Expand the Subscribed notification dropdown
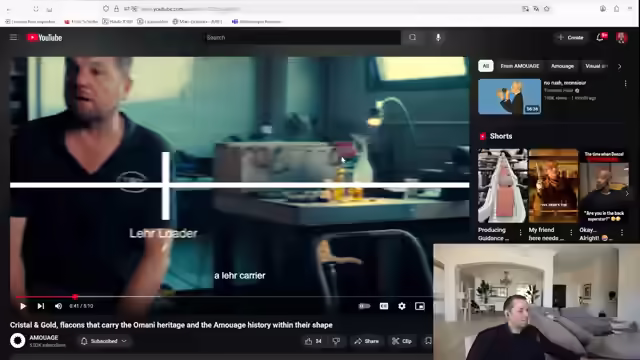The width and height of the screenshot is (640, 360). click(x=104, y=341)
